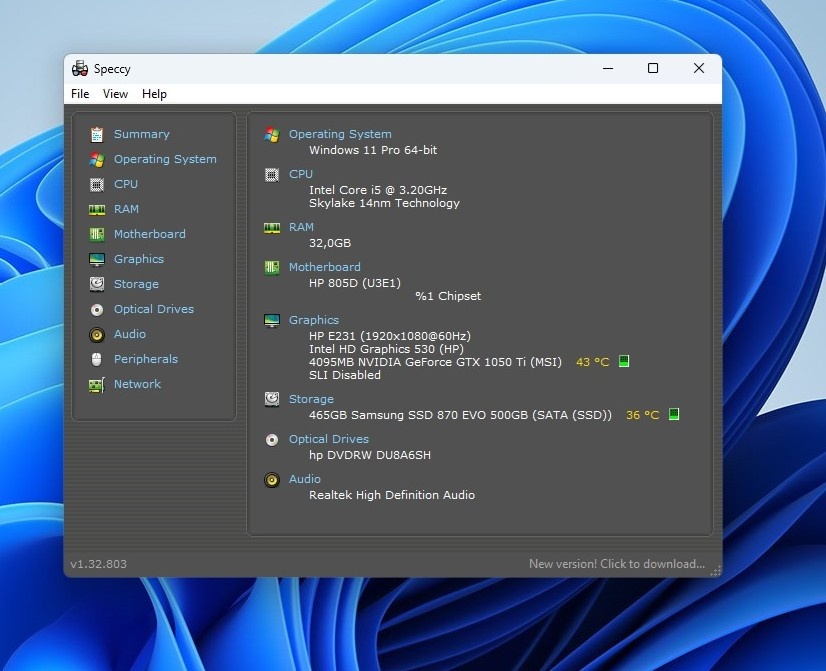Viewport: 826px width, 671px height.
Task: Open the File menu
Action: 80,94
